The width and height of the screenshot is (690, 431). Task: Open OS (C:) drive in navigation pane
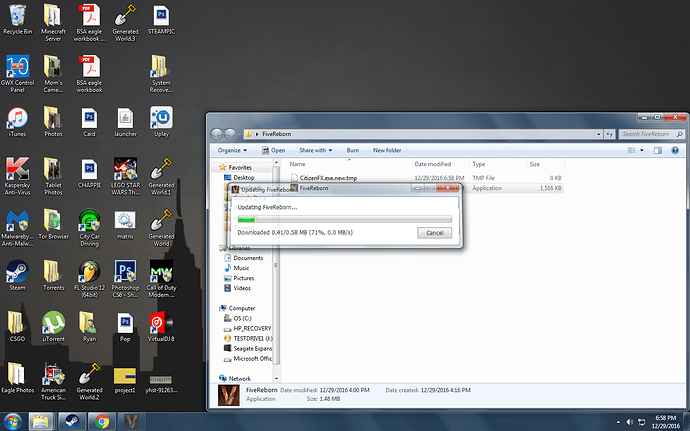coord(238,318)
